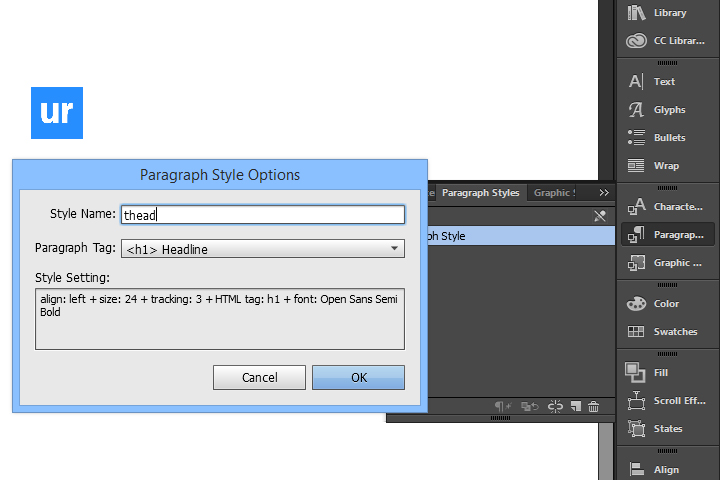Open the Graphic Styles panel icon
This screenshot has height=480, width=720.
point(666,263)
